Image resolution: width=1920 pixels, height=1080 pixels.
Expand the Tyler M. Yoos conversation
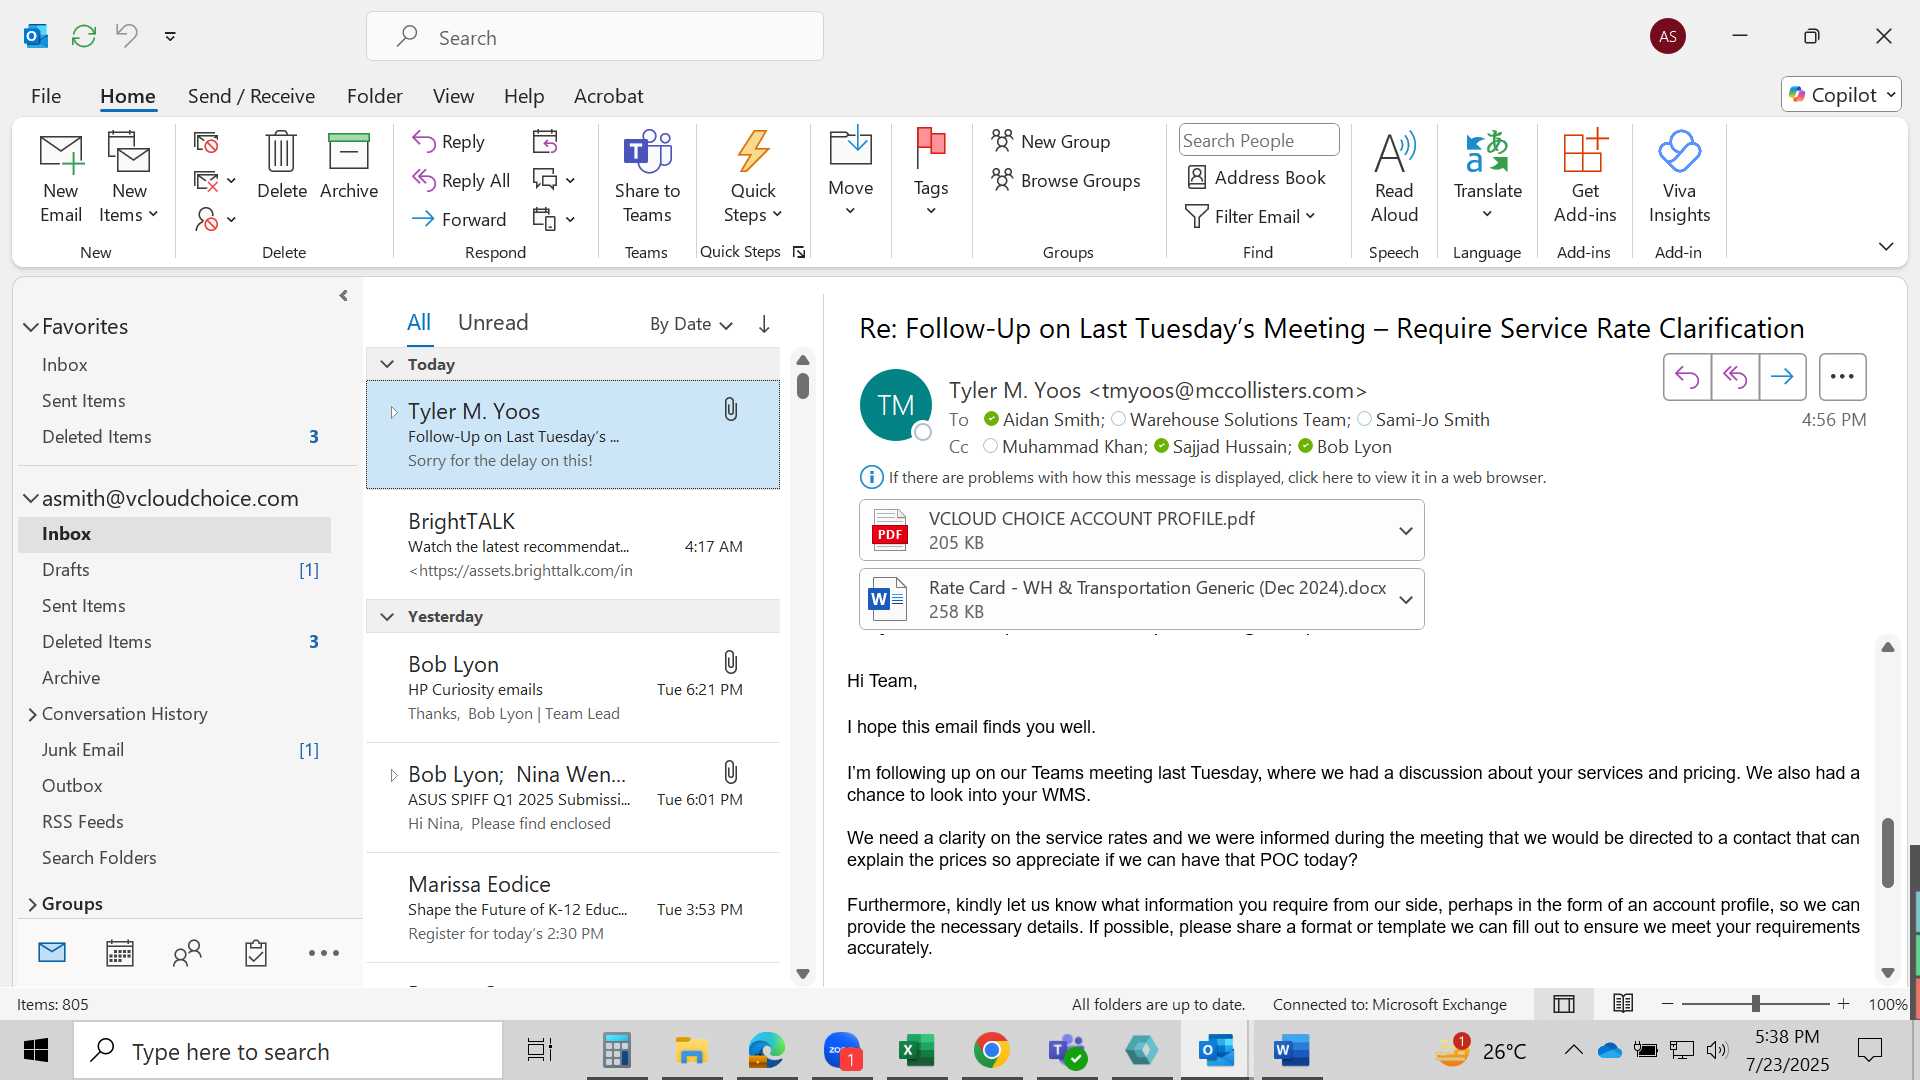(393, 411)
